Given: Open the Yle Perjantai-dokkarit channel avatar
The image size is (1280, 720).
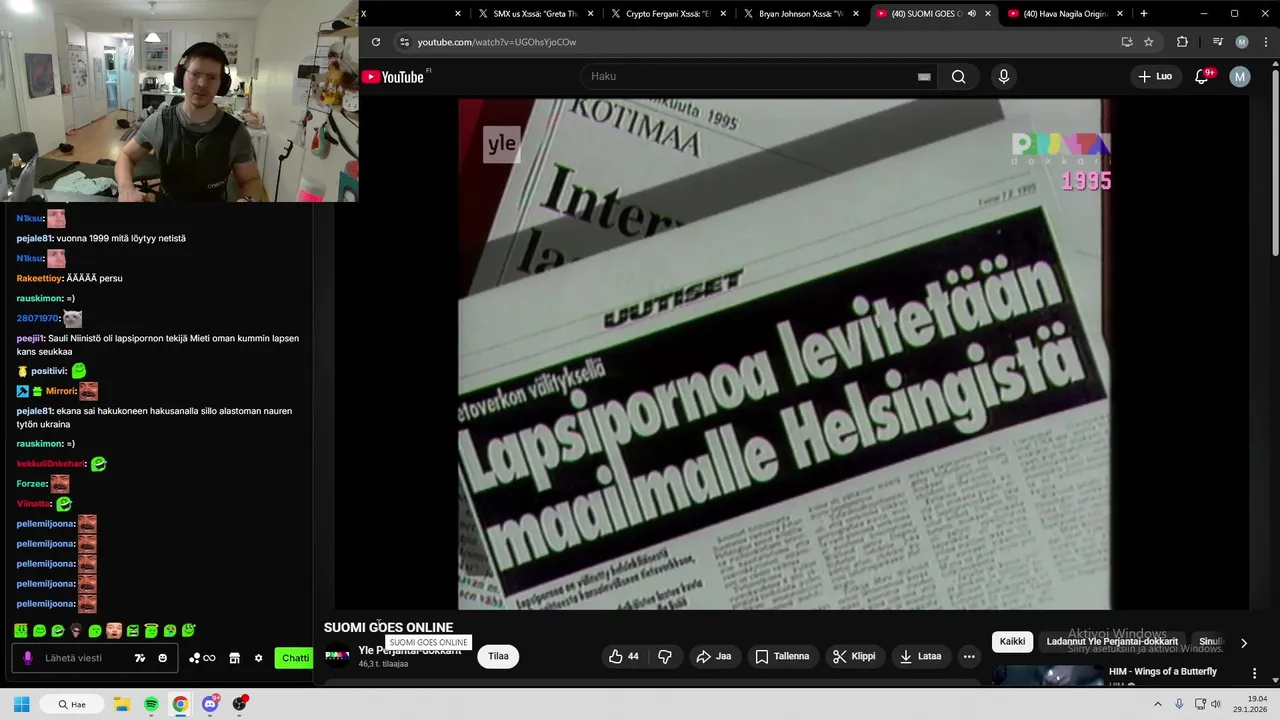Looking at the screenshot, I should [x=338, y=656].
